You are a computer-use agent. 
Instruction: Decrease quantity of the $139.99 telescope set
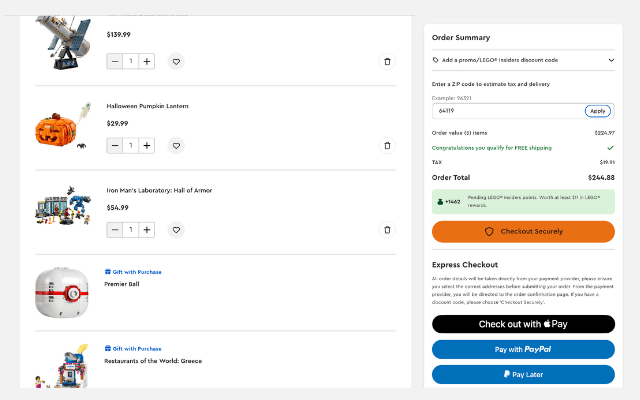pyautogui.click(x=115, y=62)
